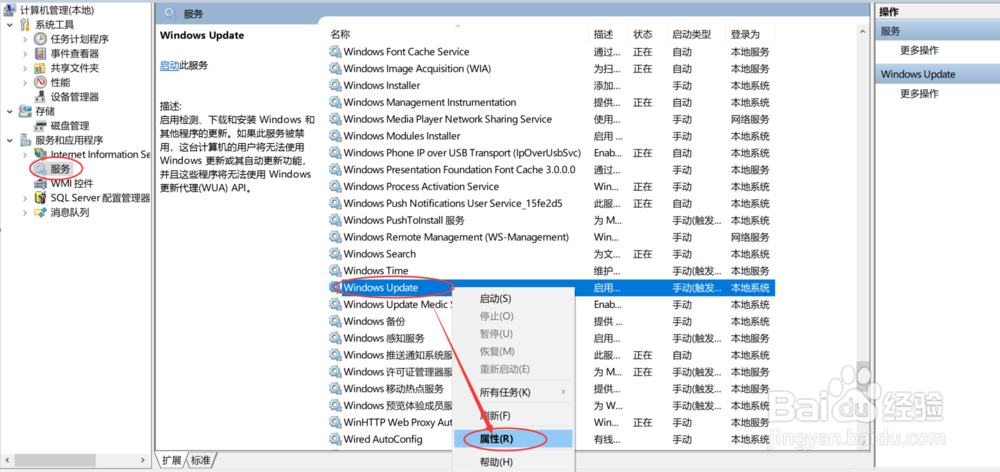Screen dimensions: 1000x472
Task: Click gear icon of Wired AutoConfig
Action: coord(335,439)
